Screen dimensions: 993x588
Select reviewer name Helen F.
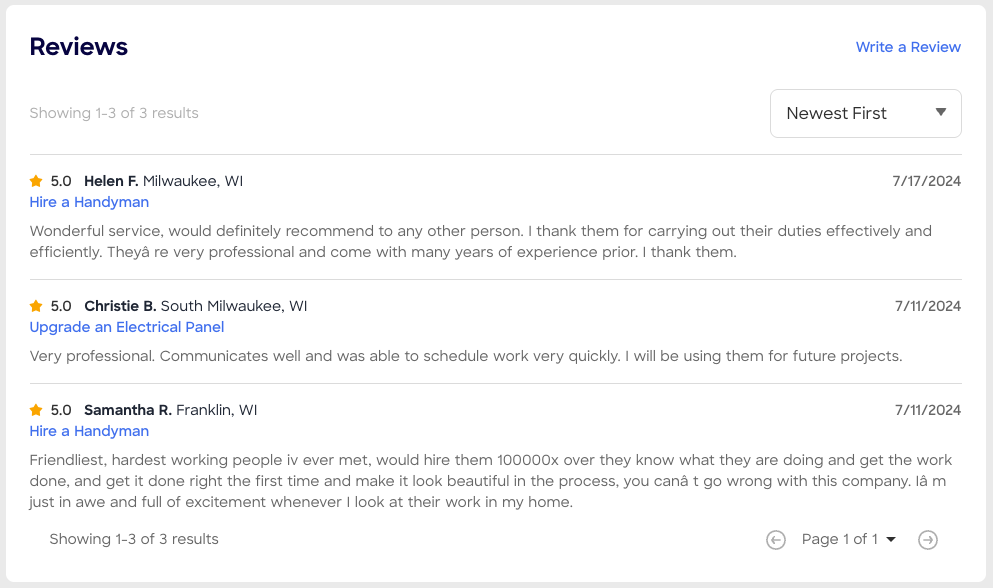[111, 181]
